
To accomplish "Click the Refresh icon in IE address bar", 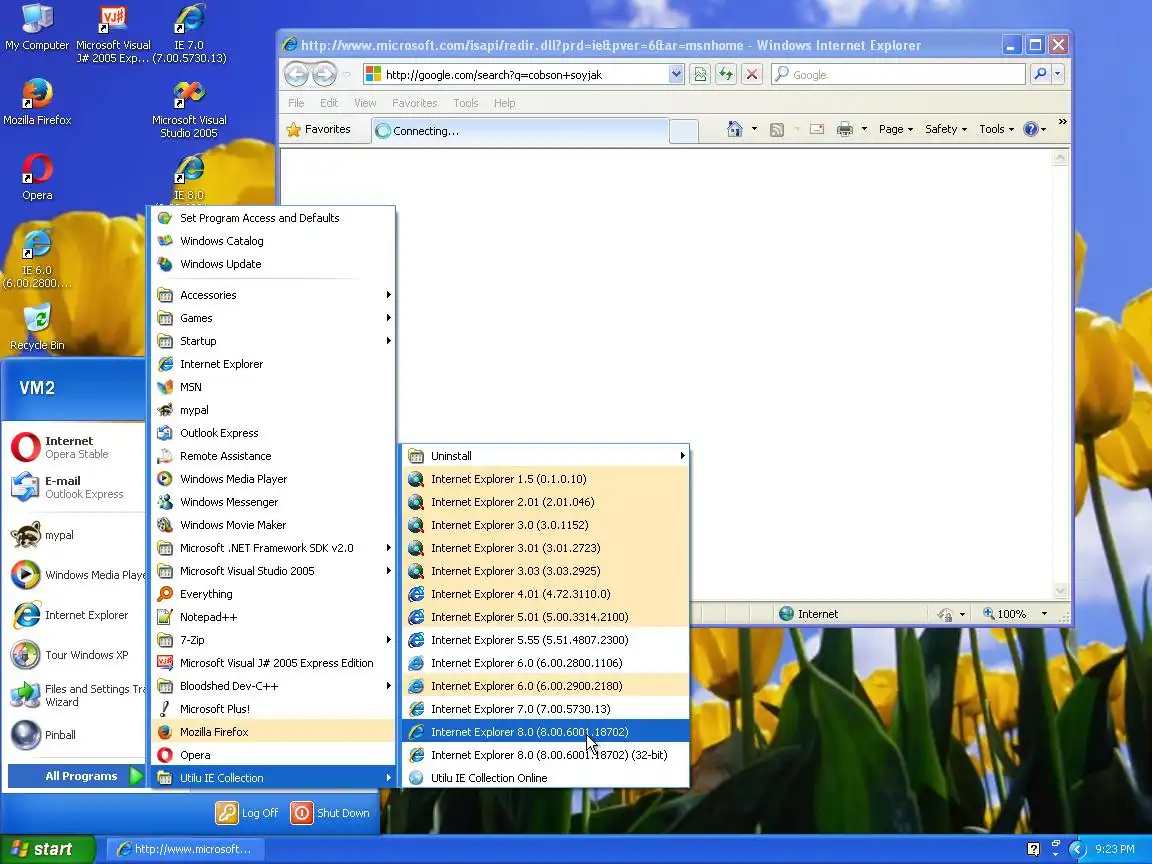I will coord(726,74).
